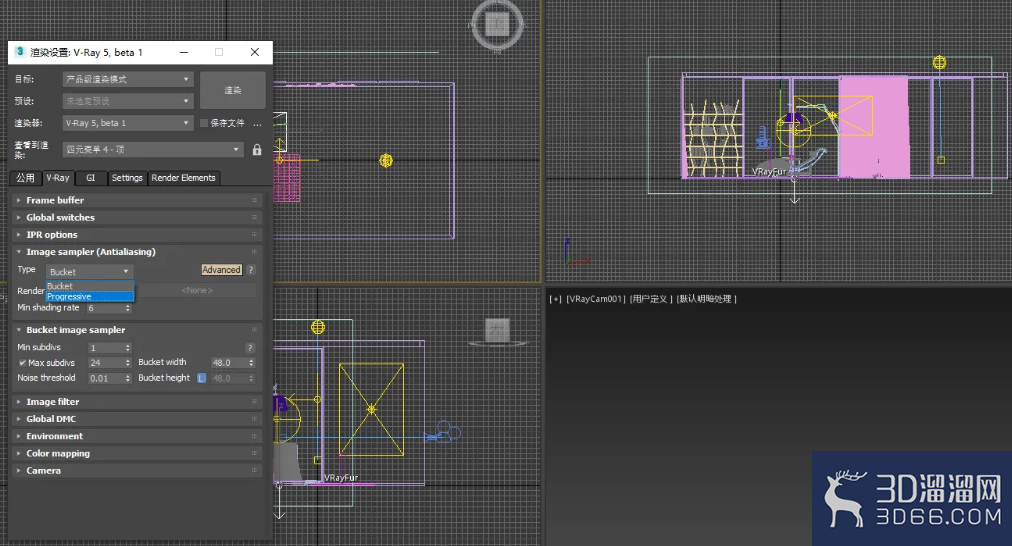This screenshot has width=1012, height=546.
Task: Expand the Global switches rollout
Action: click(137, 217)
